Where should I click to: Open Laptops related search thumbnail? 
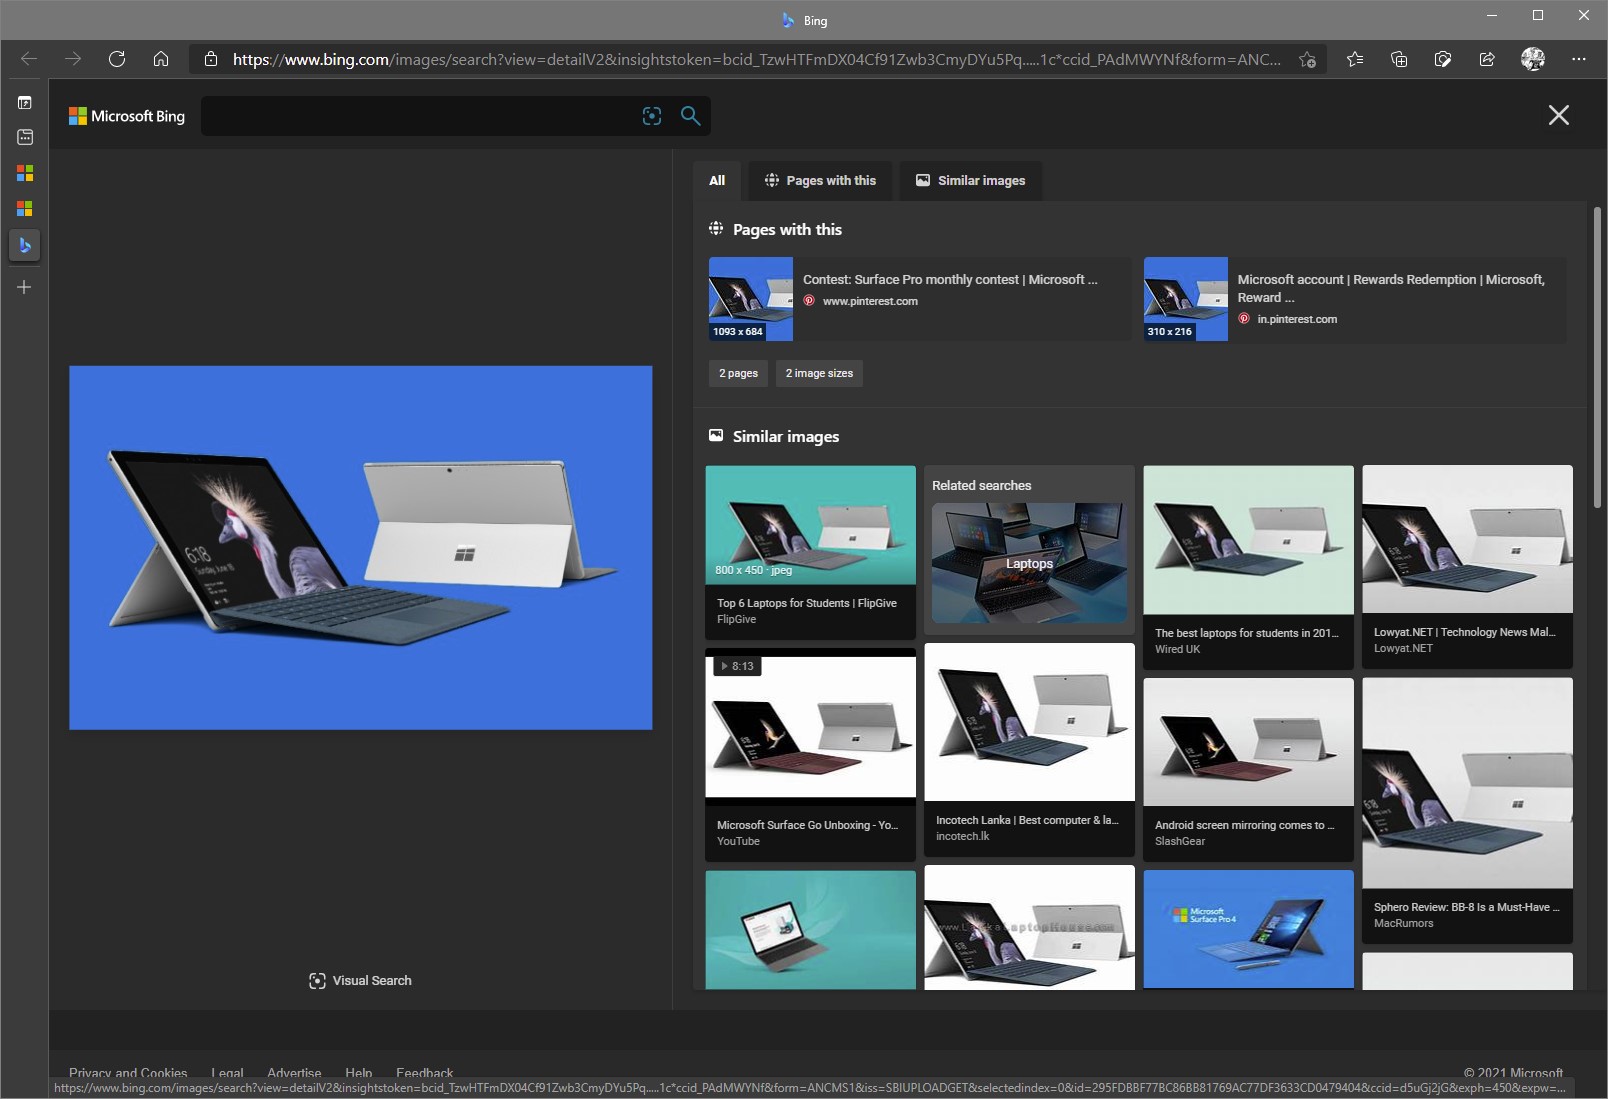1029,563
